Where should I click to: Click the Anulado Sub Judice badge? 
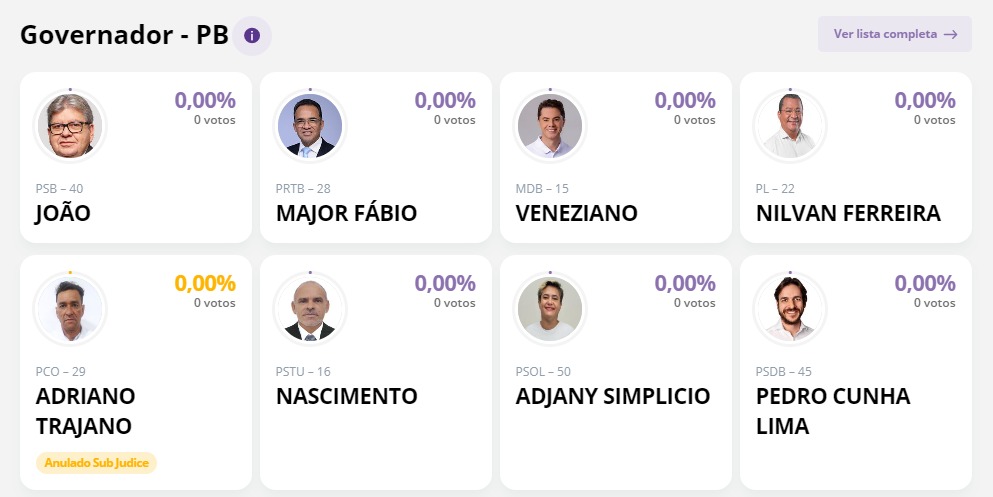click(97, 462)
